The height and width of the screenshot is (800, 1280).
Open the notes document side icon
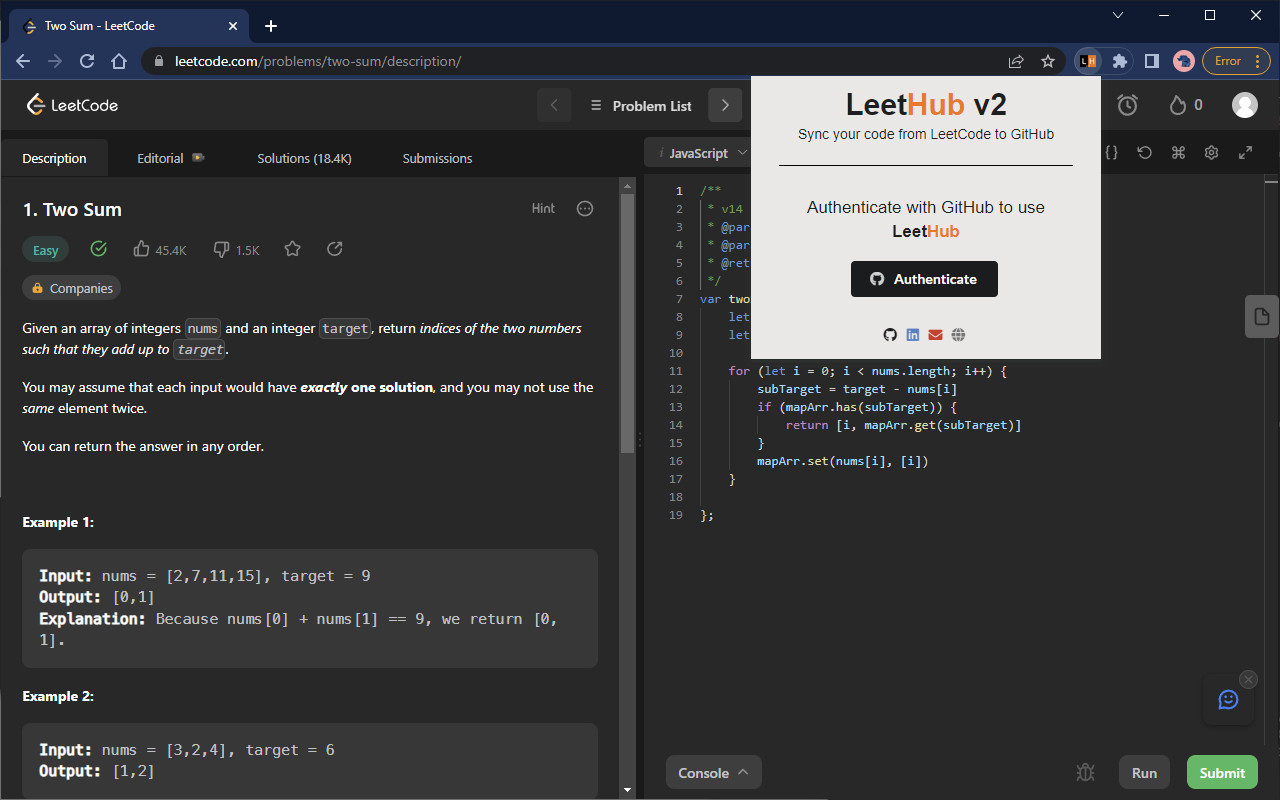(1262, 317)
